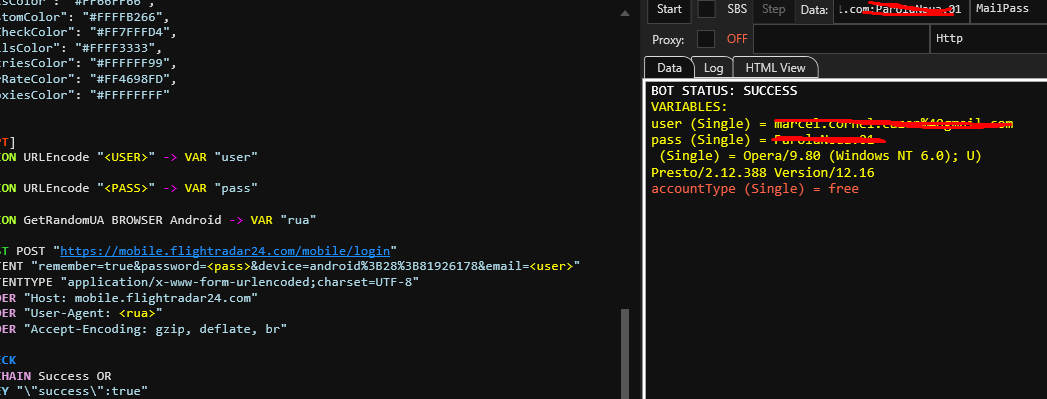1047x399 pixels.
Task: Click the Start button
Action: [x=669, y=9]
